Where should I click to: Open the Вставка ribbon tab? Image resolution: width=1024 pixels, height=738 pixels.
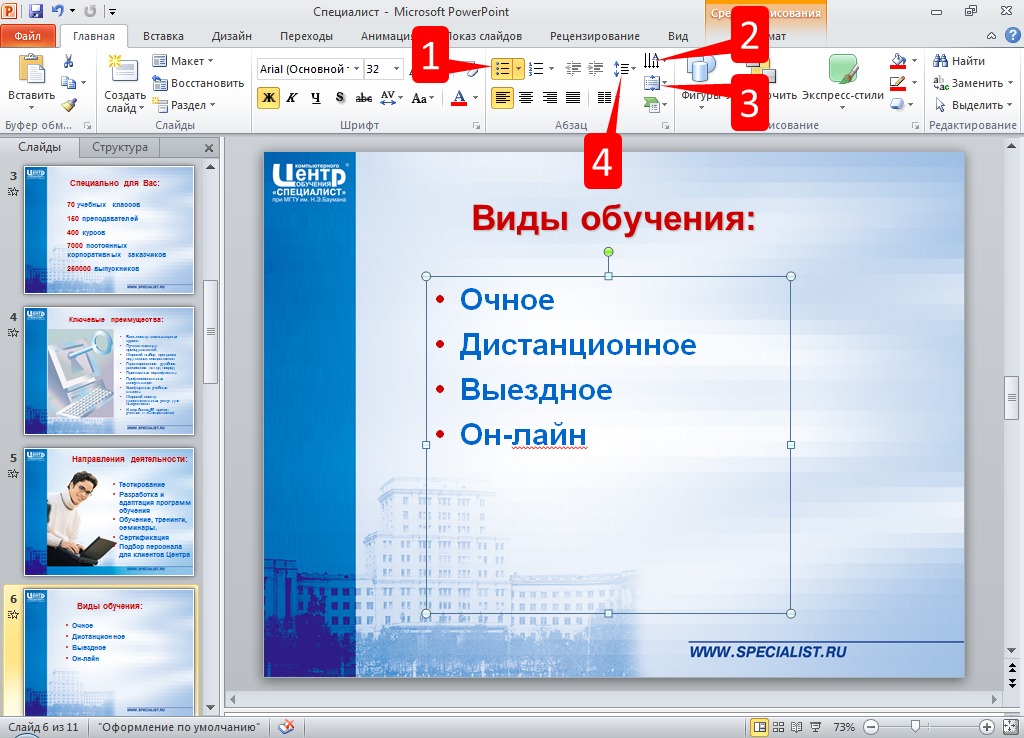(x=163, y=36)
